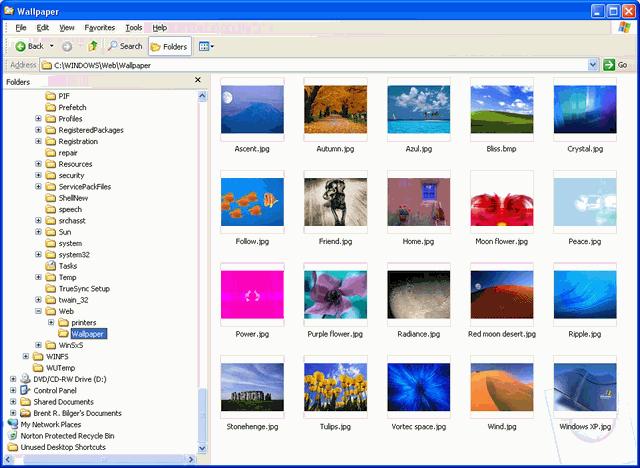Screen dimensions: 640x468
Task: Select the Azul.jpg thumbnail
Action: pos(419,109)
